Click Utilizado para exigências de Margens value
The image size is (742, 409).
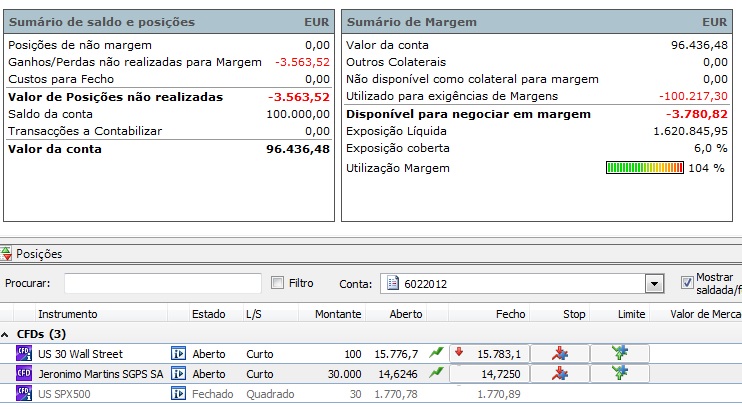tap(693, 96)
